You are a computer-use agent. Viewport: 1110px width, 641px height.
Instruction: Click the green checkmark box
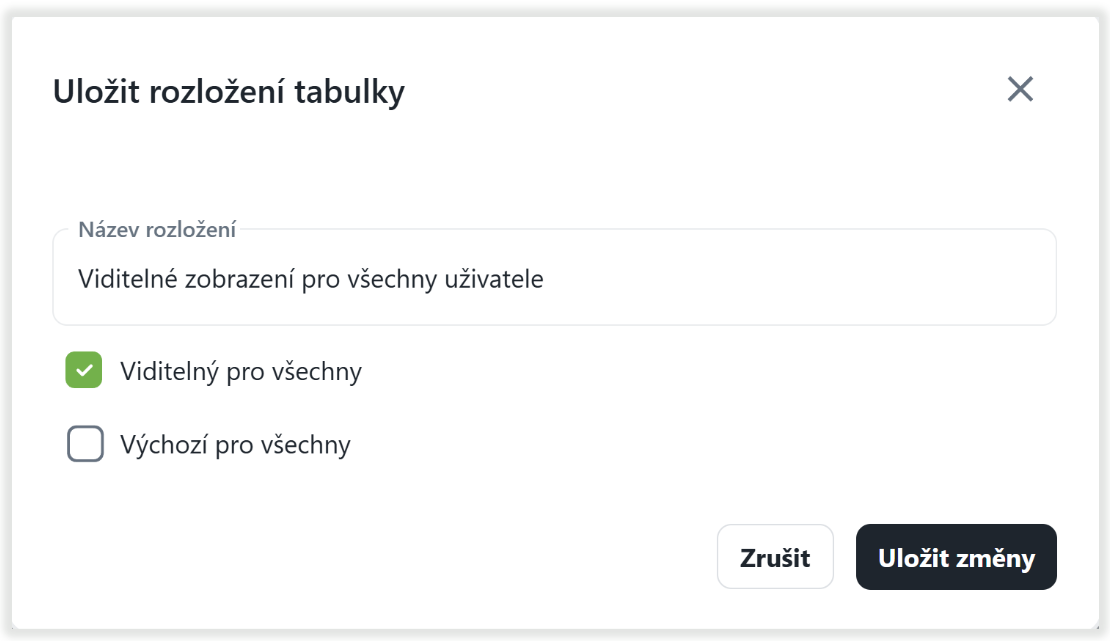pos(84,371)
